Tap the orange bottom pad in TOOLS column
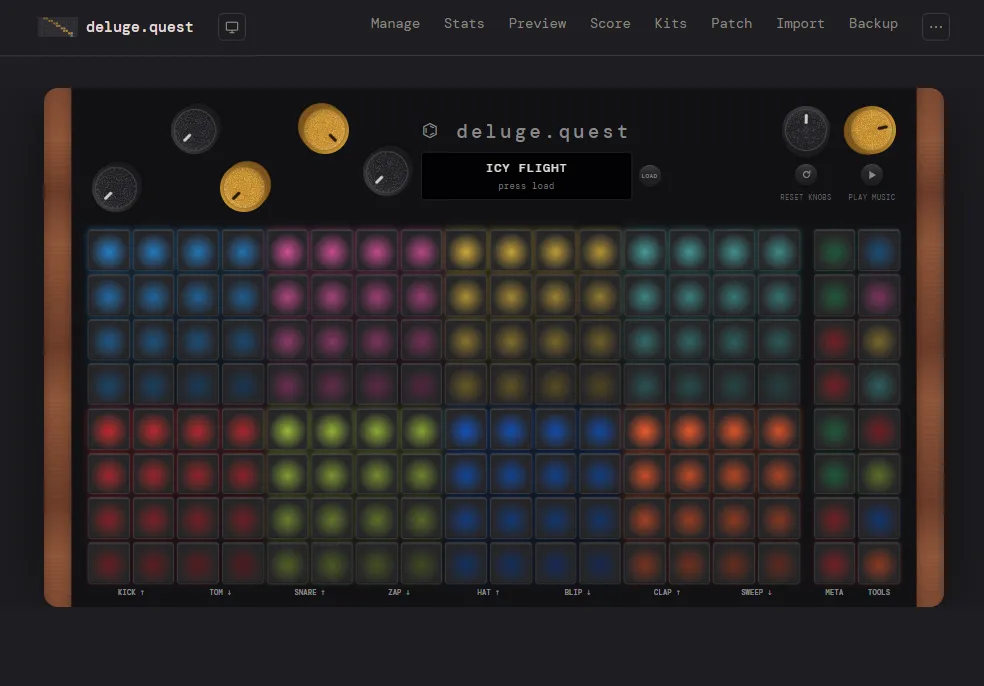This screenshot has height=686, width=984. 879,564
